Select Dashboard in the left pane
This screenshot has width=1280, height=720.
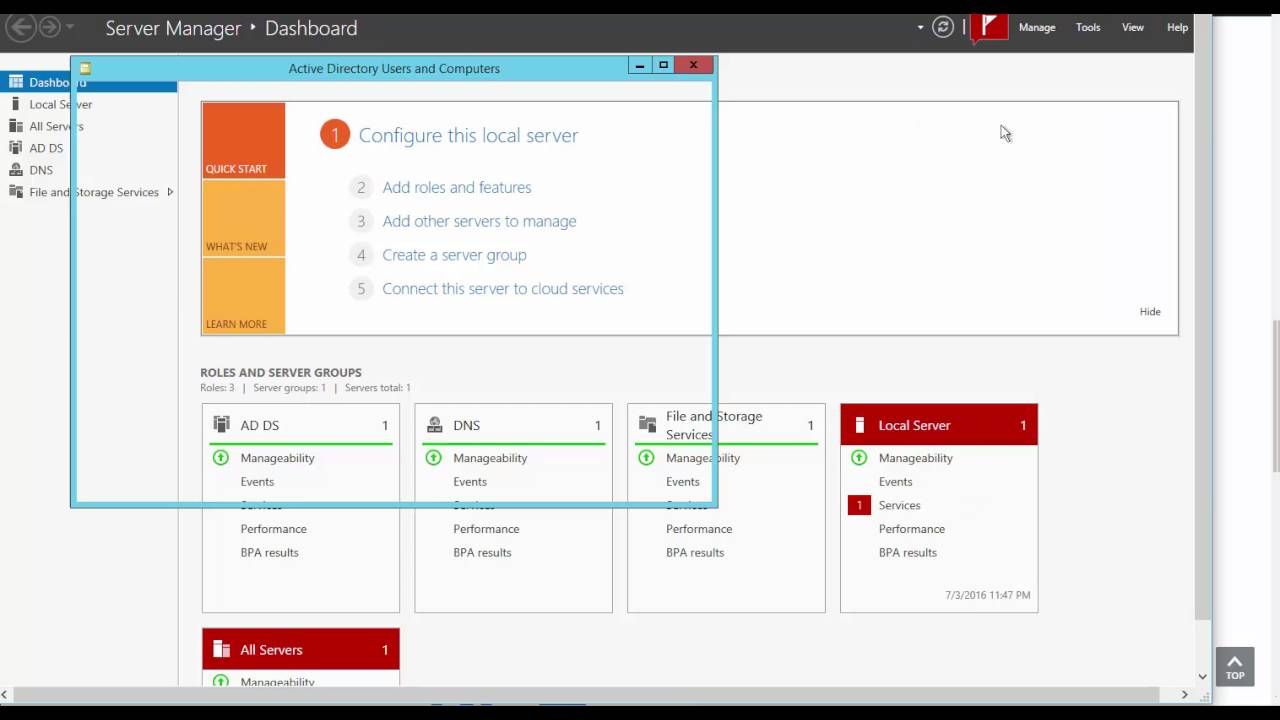coord(89,82)
